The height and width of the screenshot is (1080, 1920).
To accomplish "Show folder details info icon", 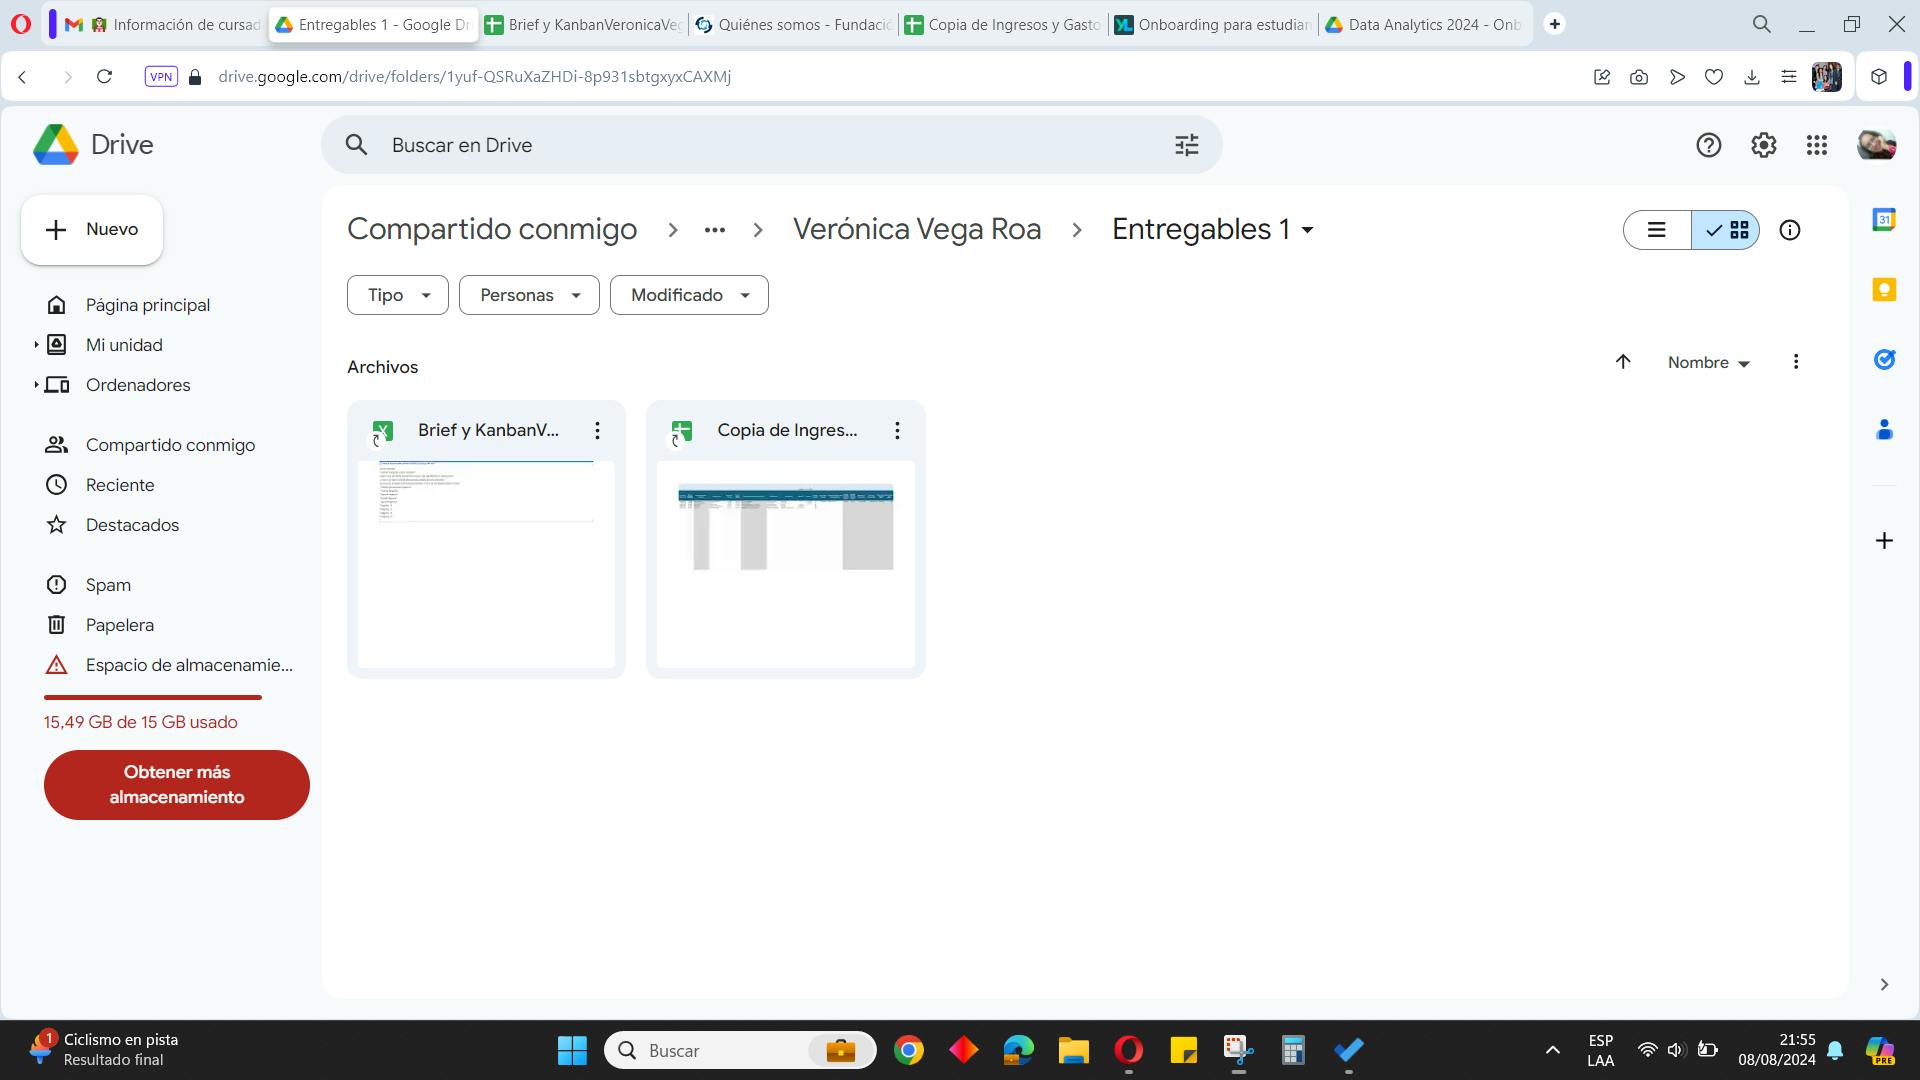I will [x=1789, y=230].
